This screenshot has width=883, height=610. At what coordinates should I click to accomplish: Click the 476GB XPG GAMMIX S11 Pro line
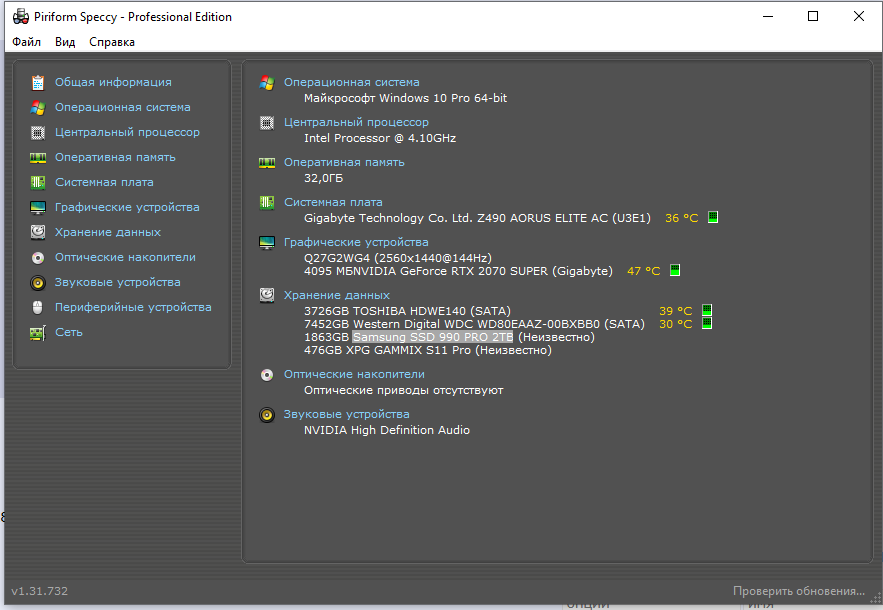click(x=428, y=350)
